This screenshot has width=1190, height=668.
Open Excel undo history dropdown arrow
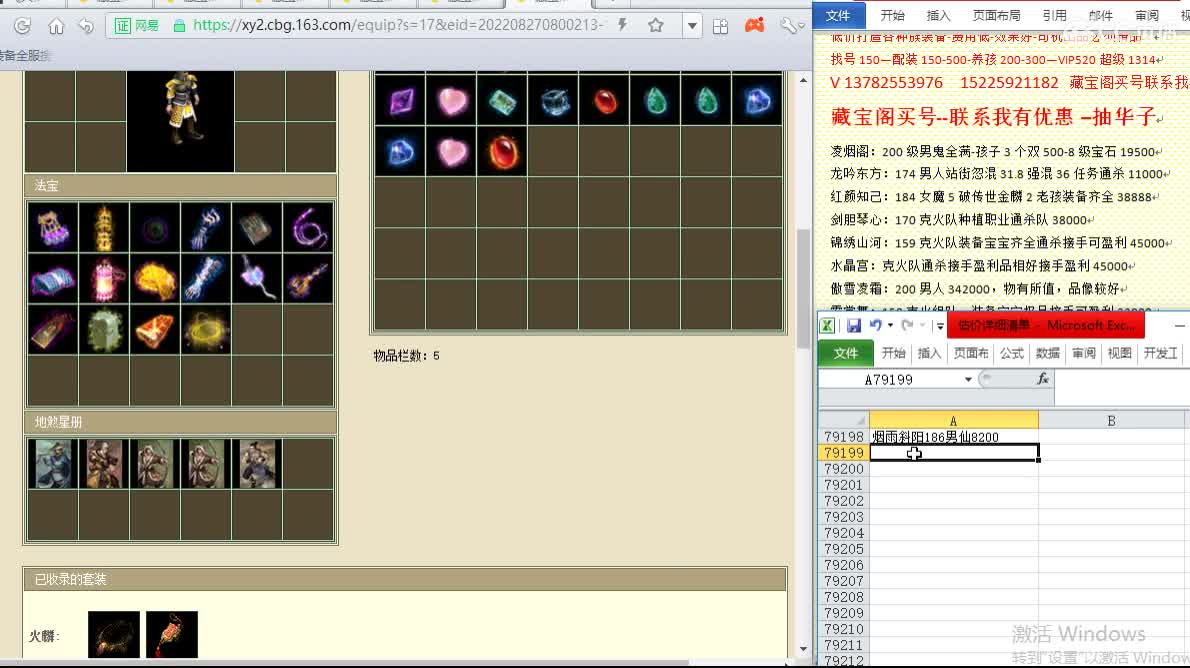coord(890,326)
